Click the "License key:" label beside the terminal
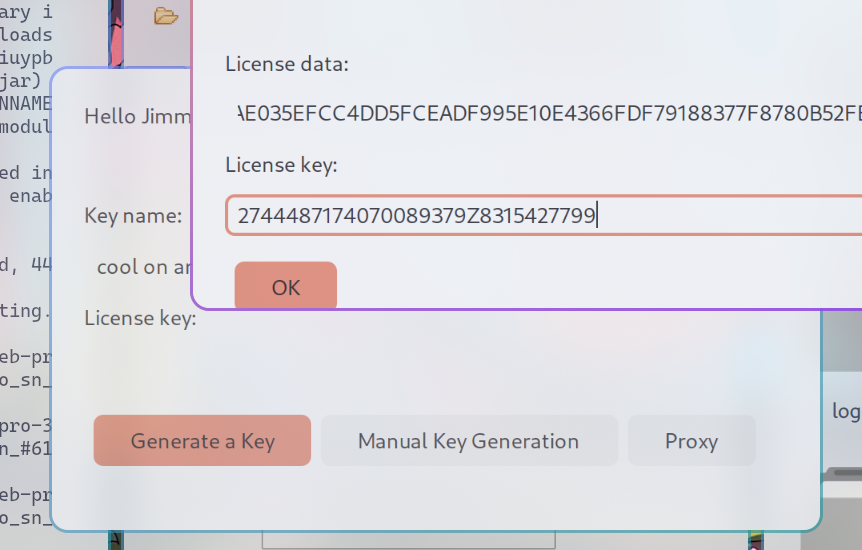 coord(140,318)
